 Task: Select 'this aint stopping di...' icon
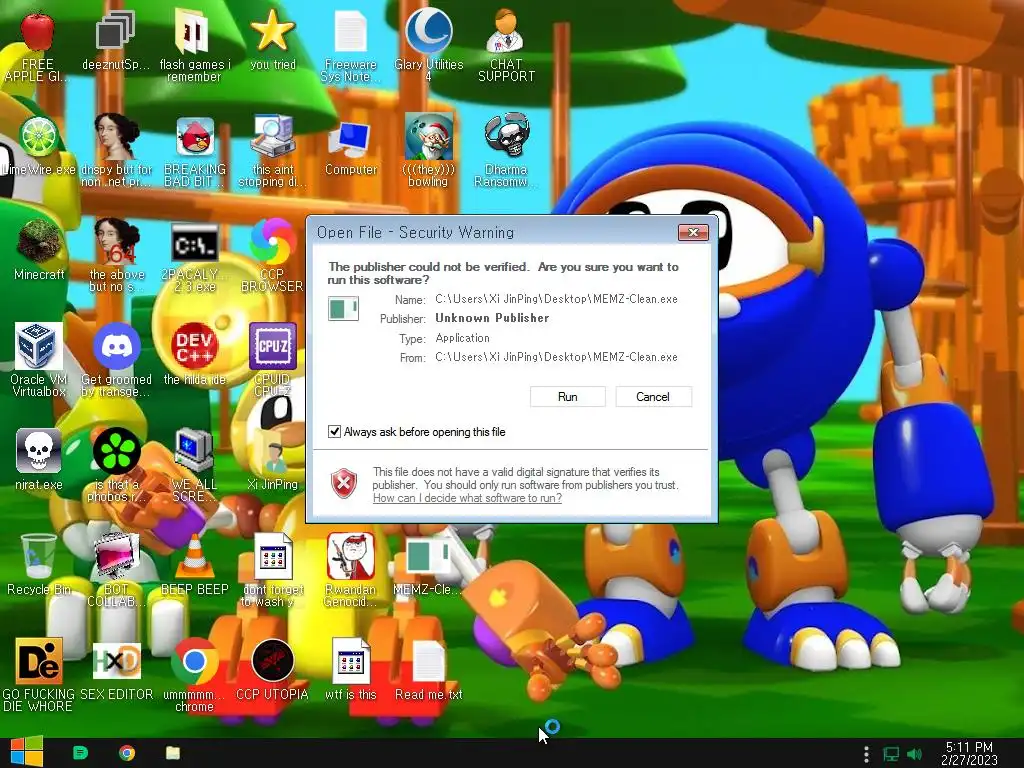click(x=272, y=152)
